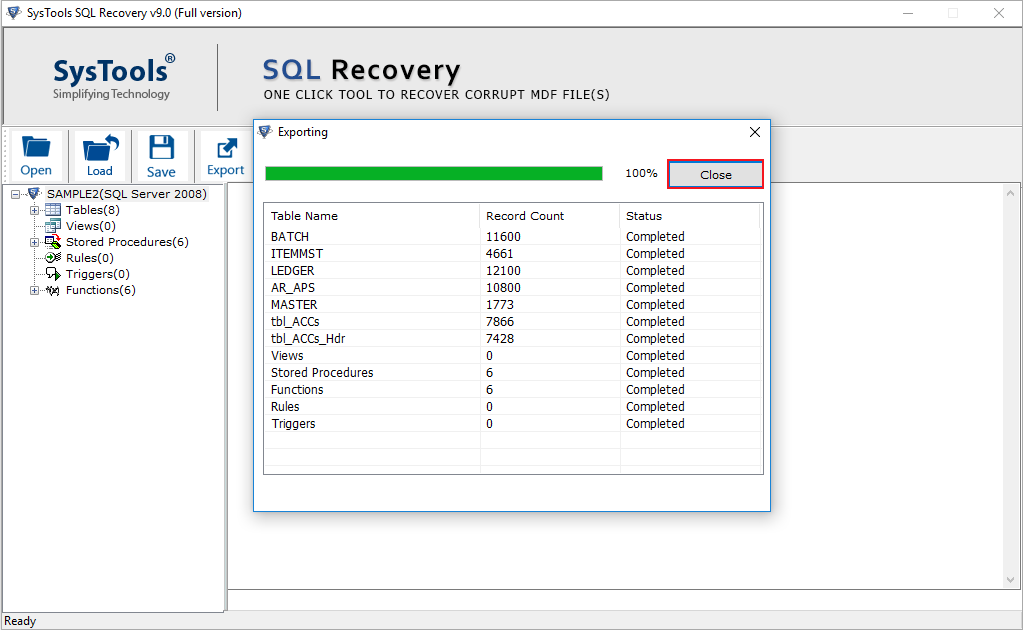Image resolution: width=1023 pixels, height=630 pixels.
Task: Select Stored Procedures row in export list
Action: coord(513,372)
